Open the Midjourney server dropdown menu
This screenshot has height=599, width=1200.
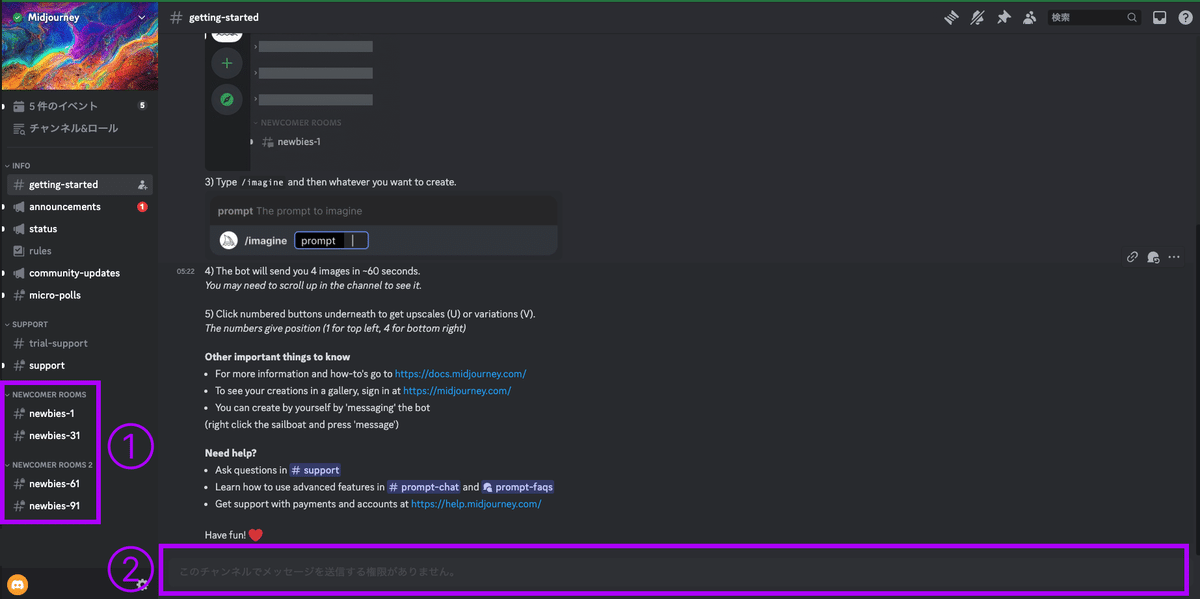(x=141, y=17)
